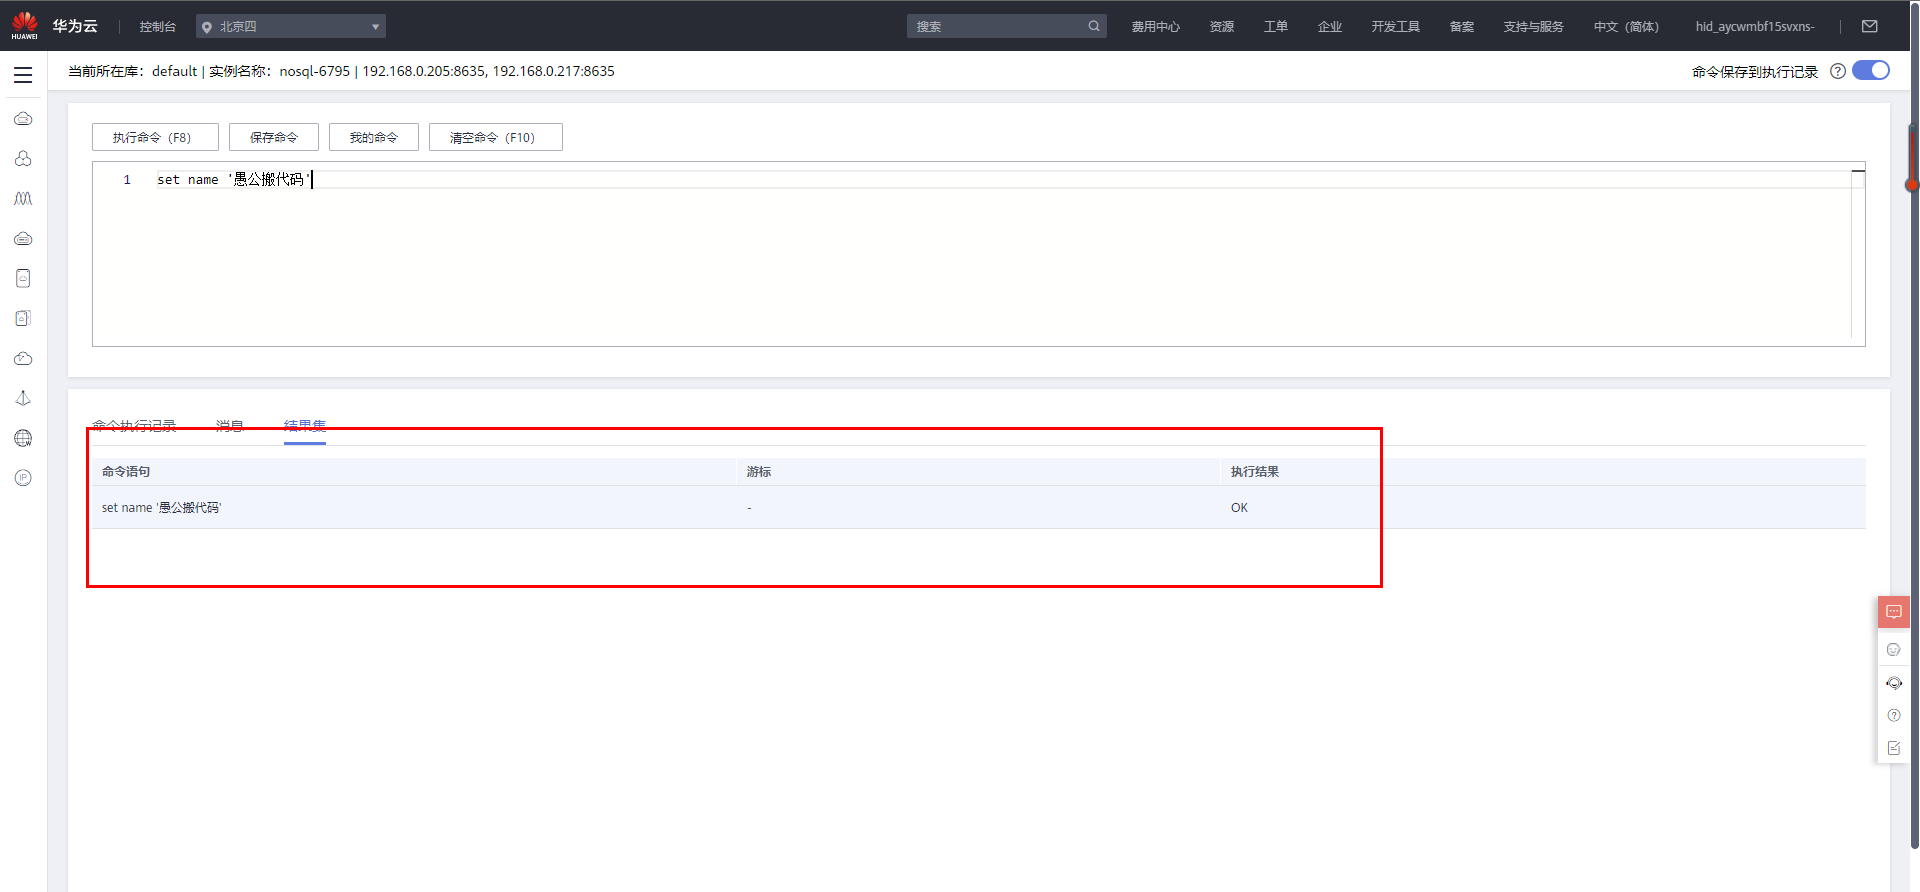Click the single cloud document sidebar icon
This screenshot has width=1920, height=892.
(23, 278)
